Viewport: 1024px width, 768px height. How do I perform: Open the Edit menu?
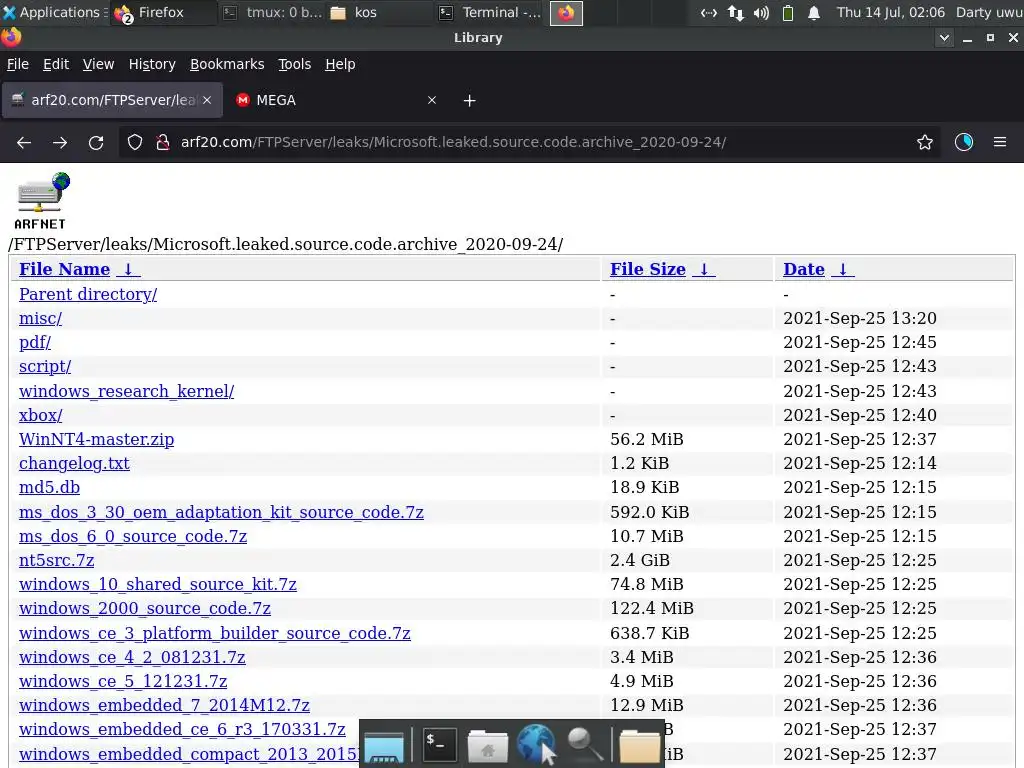(56, 64)
